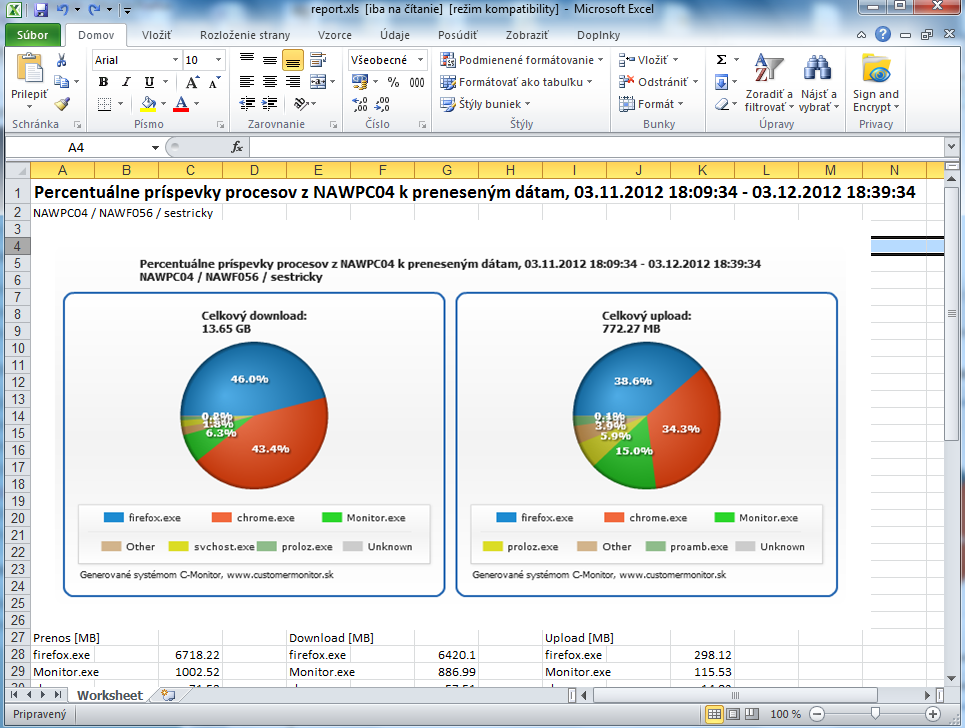Open Nájsť a vybrať
This screenshot has height=728, width=965.
[x=819, y=83]
